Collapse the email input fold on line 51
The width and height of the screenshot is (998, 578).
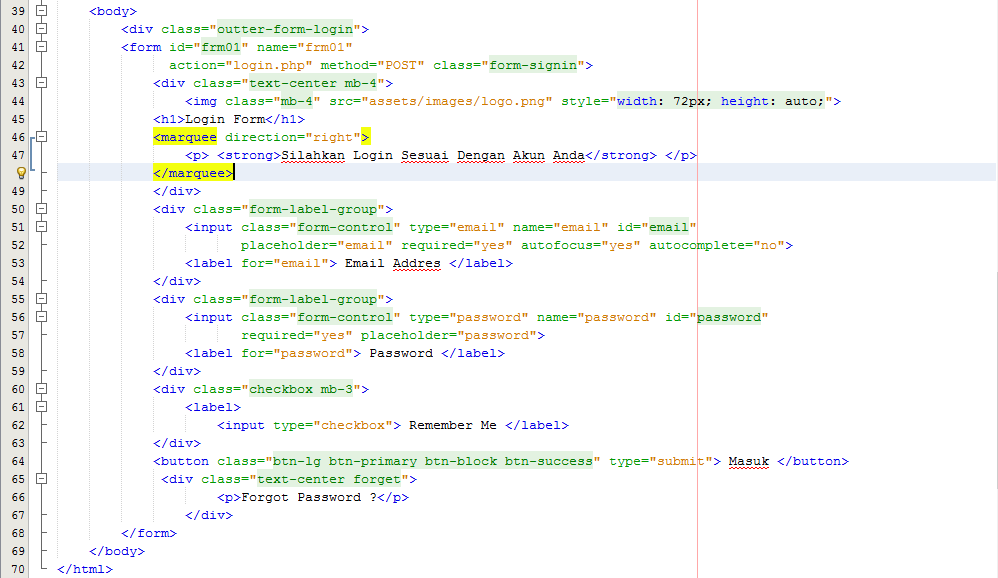41,227
